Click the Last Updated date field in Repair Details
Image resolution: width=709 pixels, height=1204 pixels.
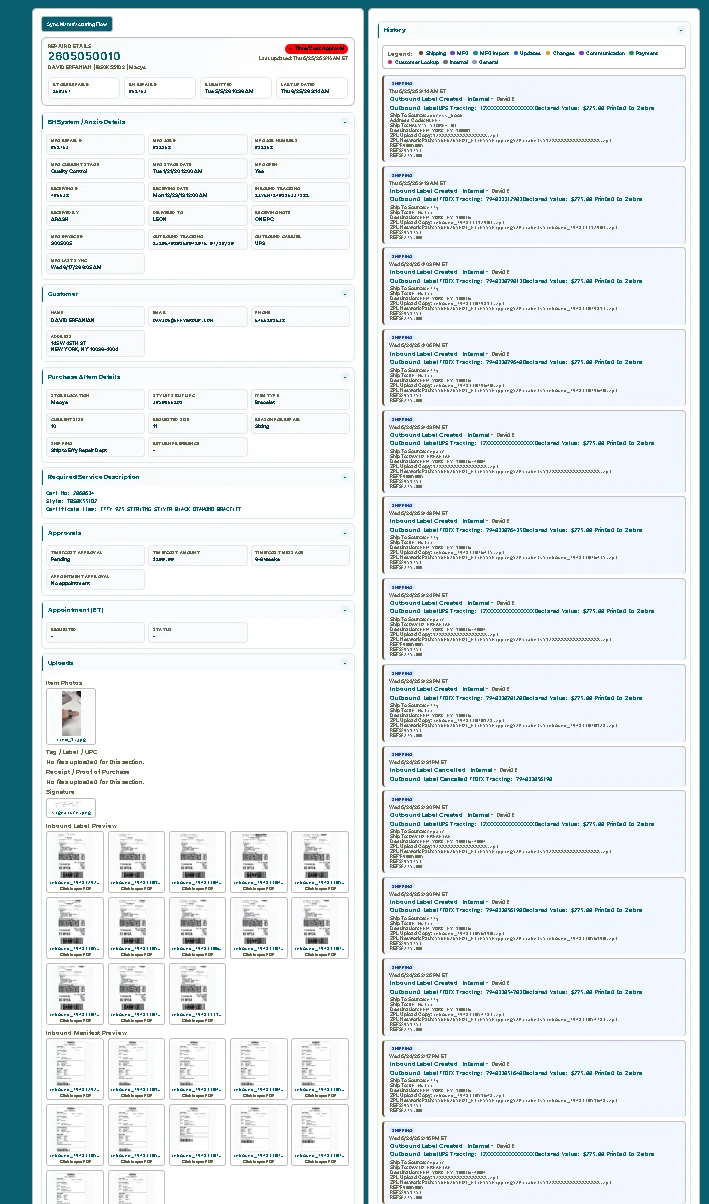[x=313, y=88]
